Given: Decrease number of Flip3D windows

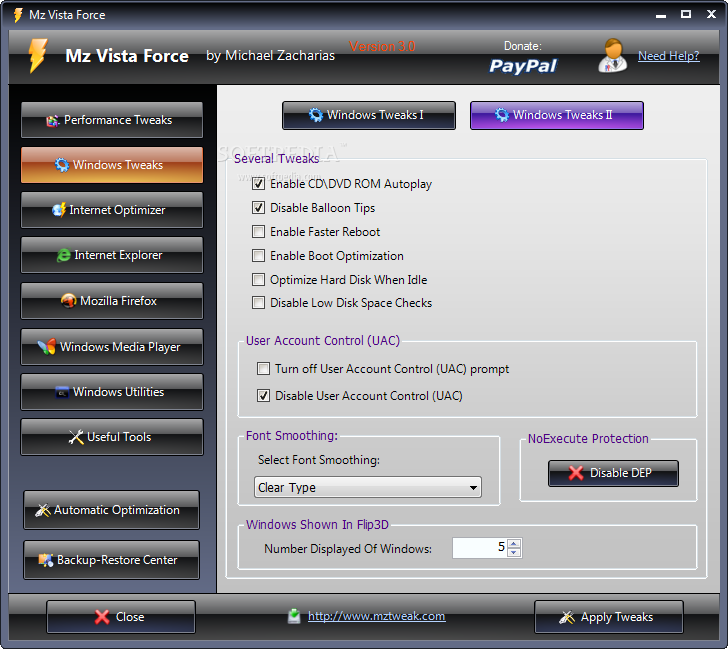Looking at the screenshot, I should [x=514, y=552].
